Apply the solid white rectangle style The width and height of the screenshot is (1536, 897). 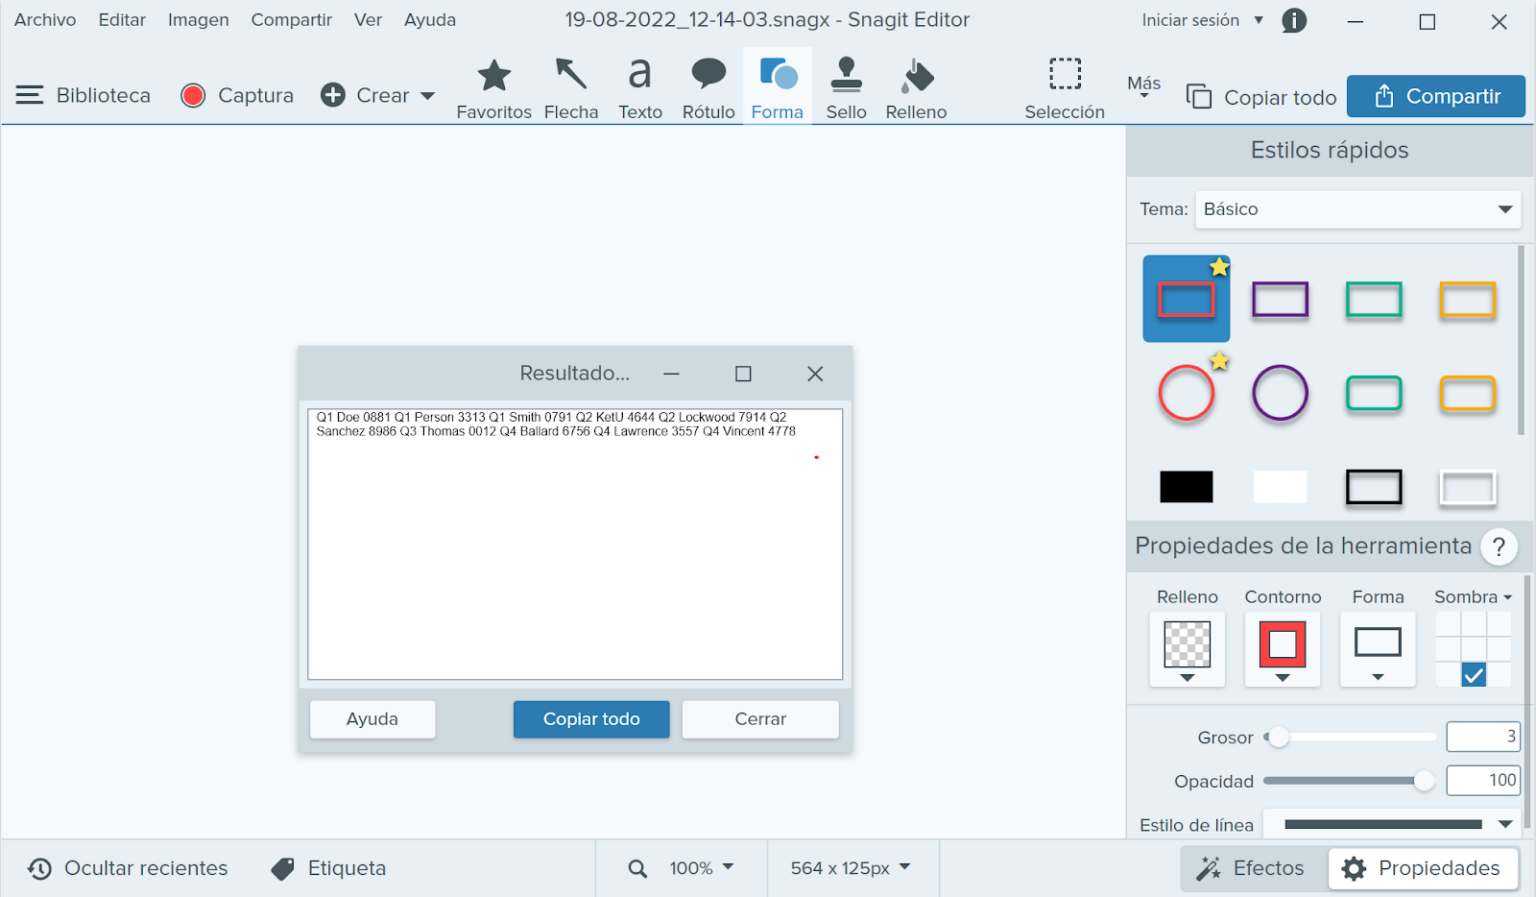coord(1280,487)
